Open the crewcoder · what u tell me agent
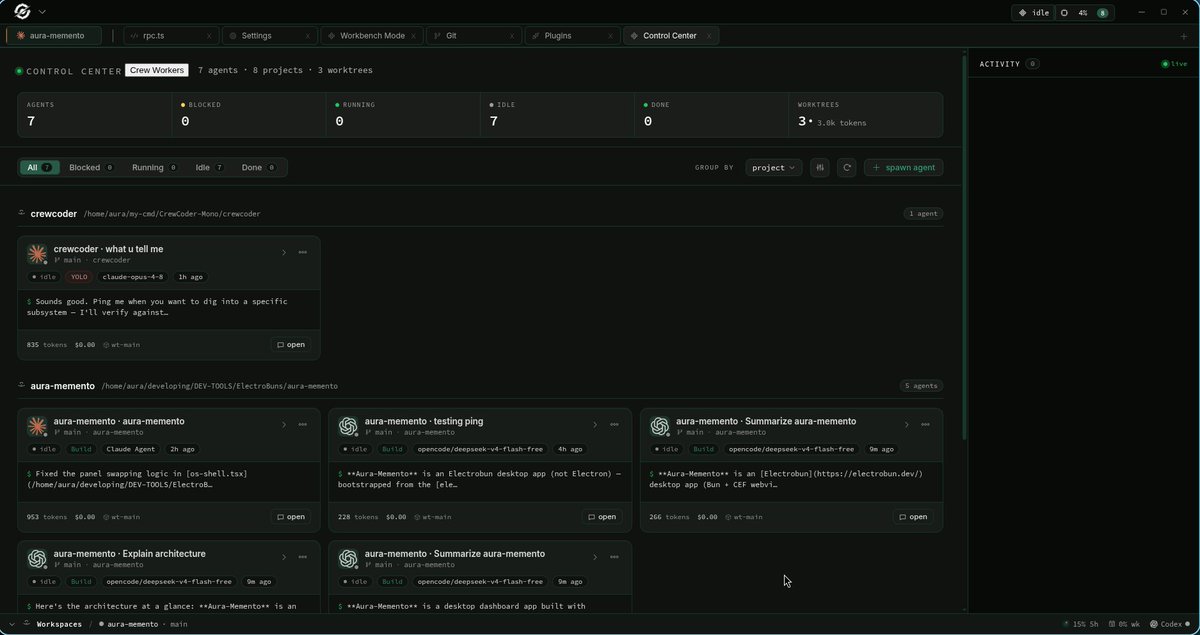 point(291,344)
